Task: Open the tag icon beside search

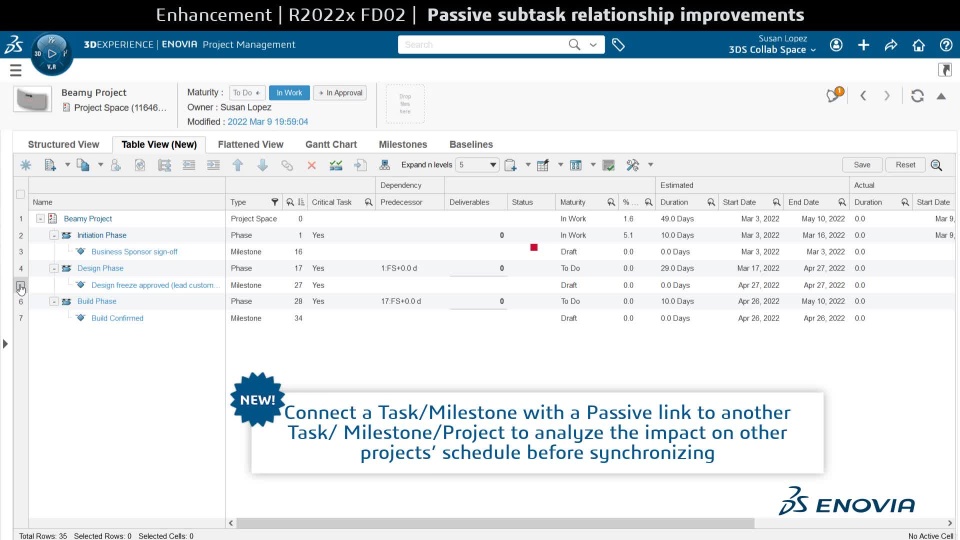Action: 618,45
